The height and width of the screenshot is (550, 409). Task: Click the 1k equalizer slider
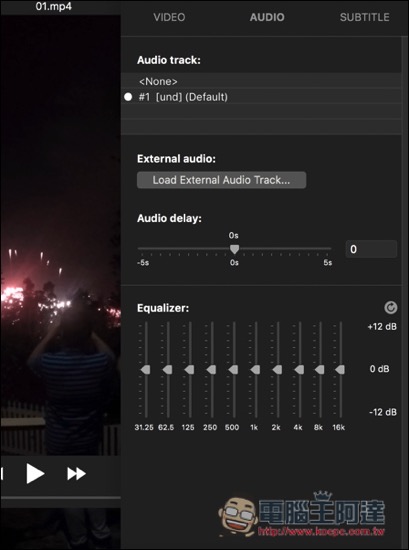(x=255, y=369)
